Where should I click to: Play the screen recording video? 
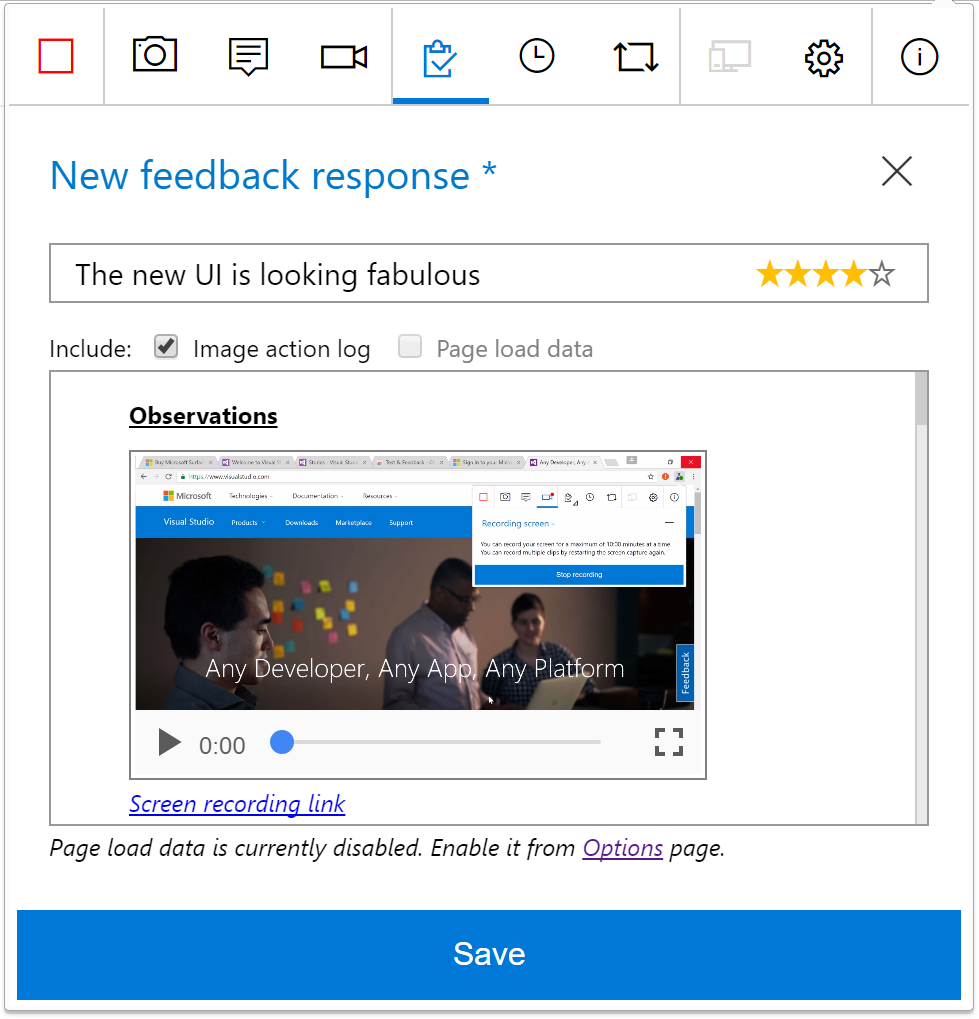169,743
